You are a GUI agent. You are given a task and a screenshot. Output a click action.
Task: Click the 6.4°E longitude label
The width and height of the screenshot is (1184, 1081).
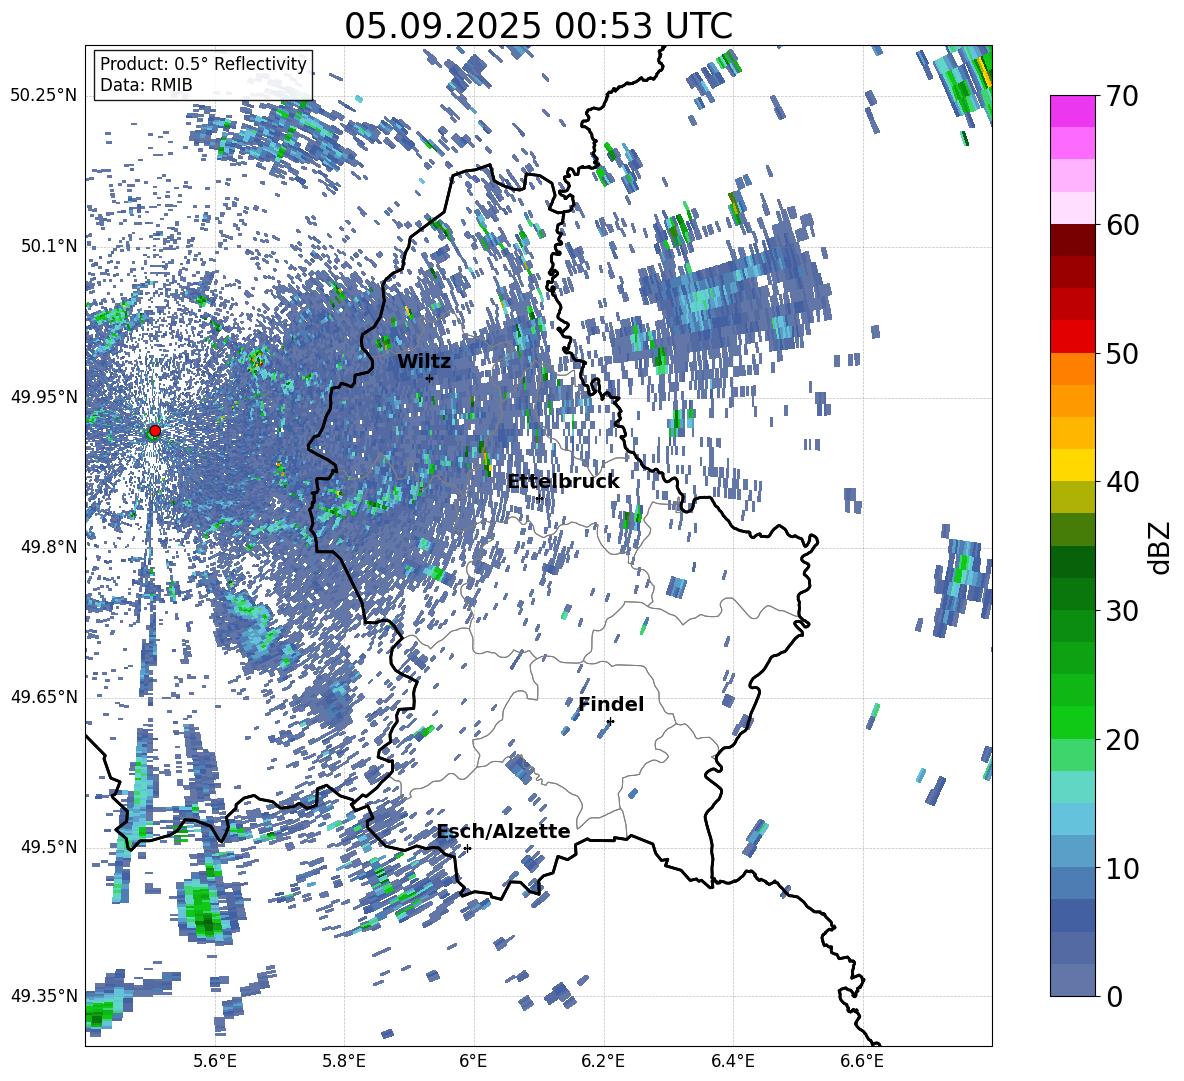[732, 1061]
